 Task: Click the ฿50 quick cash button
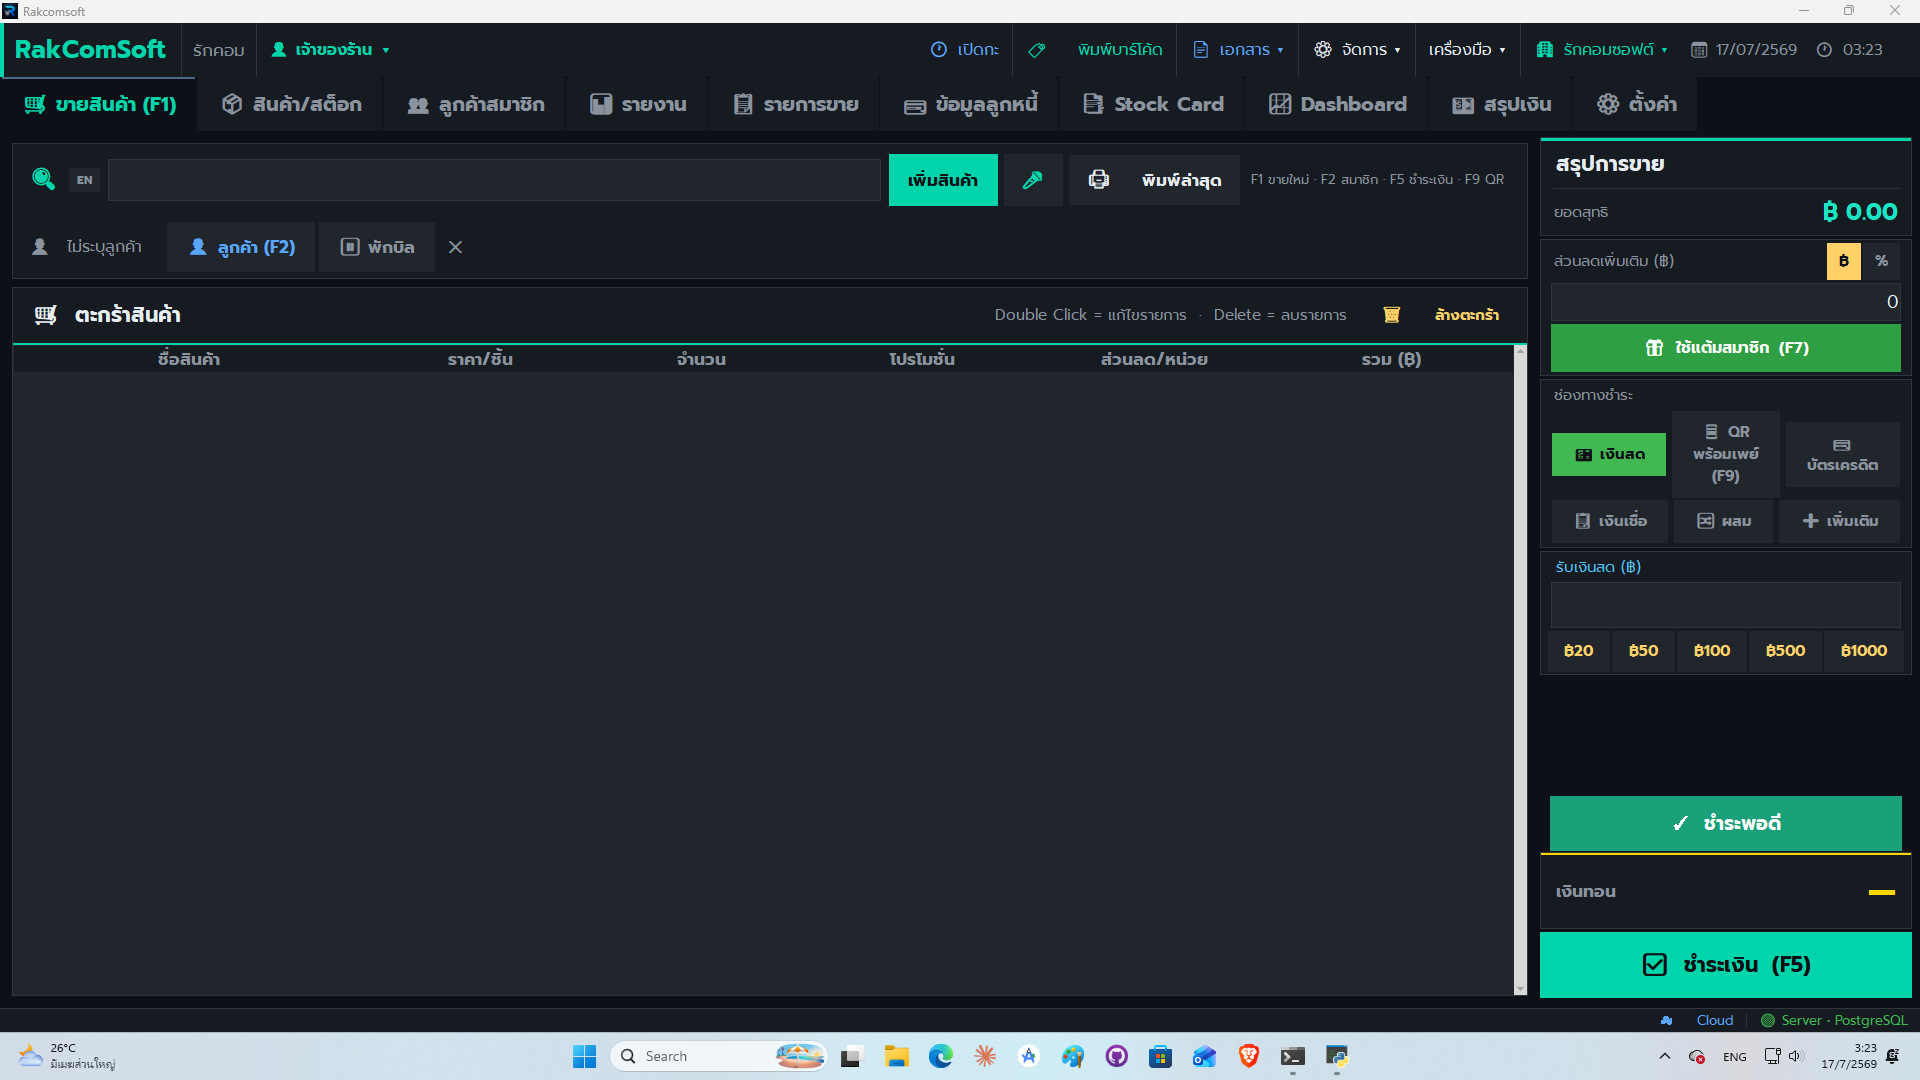[1643, 651]
